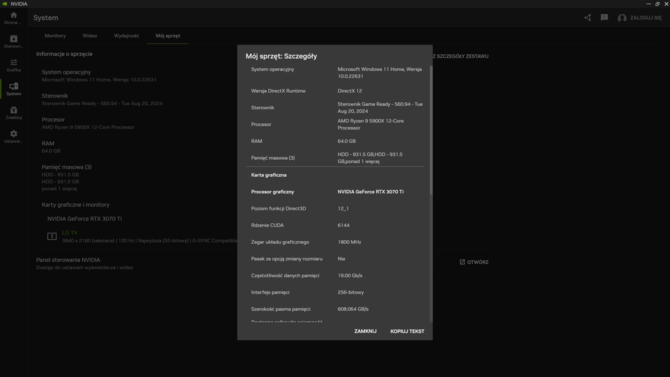670x377 pixels.
Task: Go to the Grafika sidebar section
Action: (13, 65)
